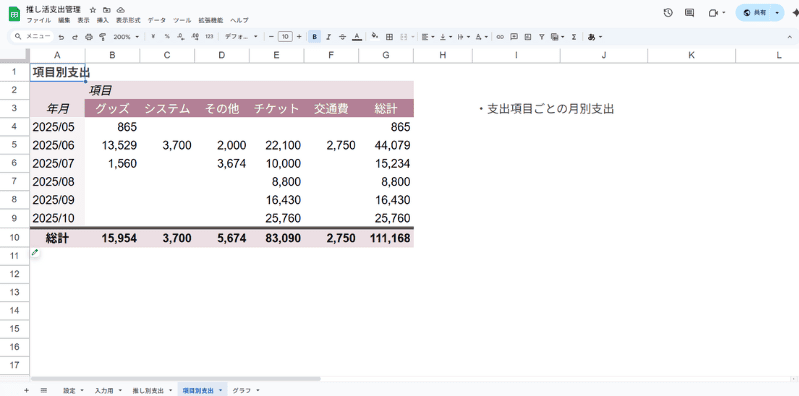Print the spreadsheet with printer icon
Viewport: 799px width, 396px height.
[89, 37]
